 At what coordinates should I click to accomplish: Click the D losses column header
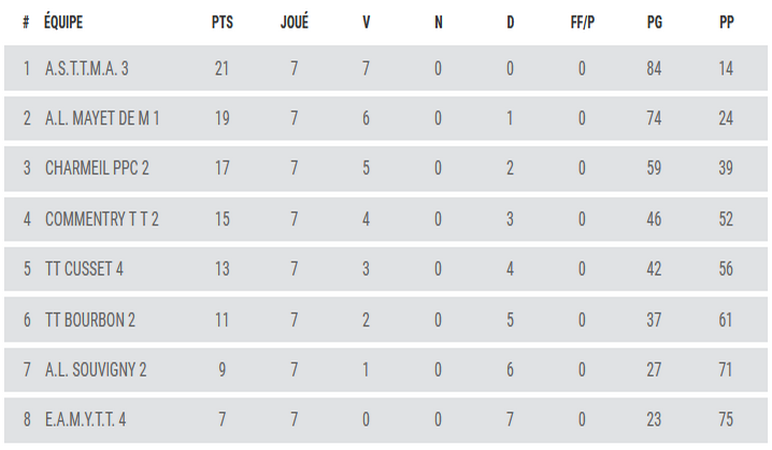tap(510, 22)
